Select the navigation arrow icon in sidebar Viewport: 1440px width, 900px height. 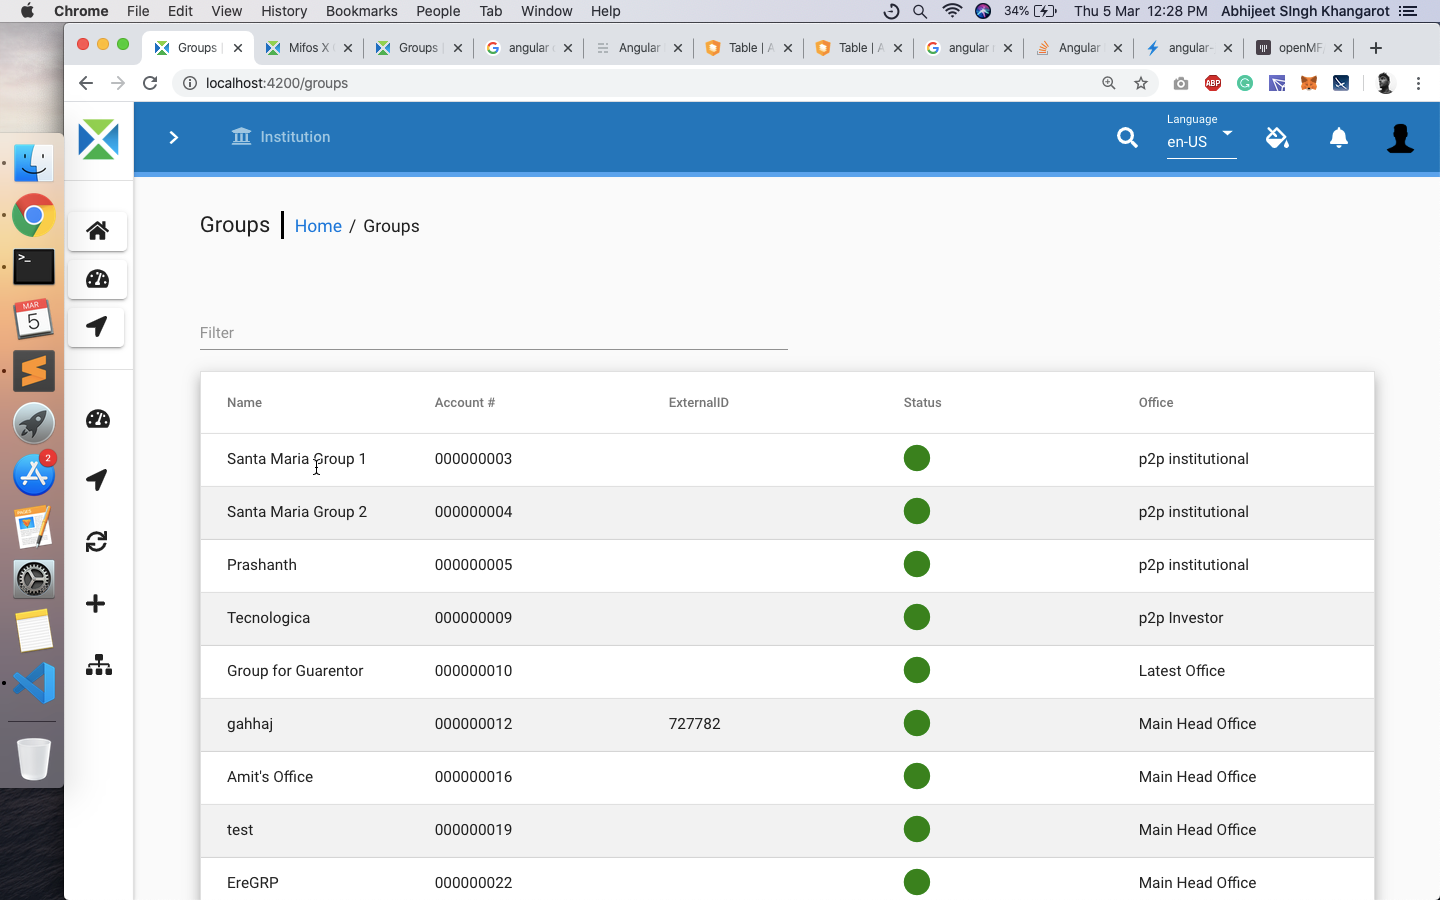(x=96, y=327)
